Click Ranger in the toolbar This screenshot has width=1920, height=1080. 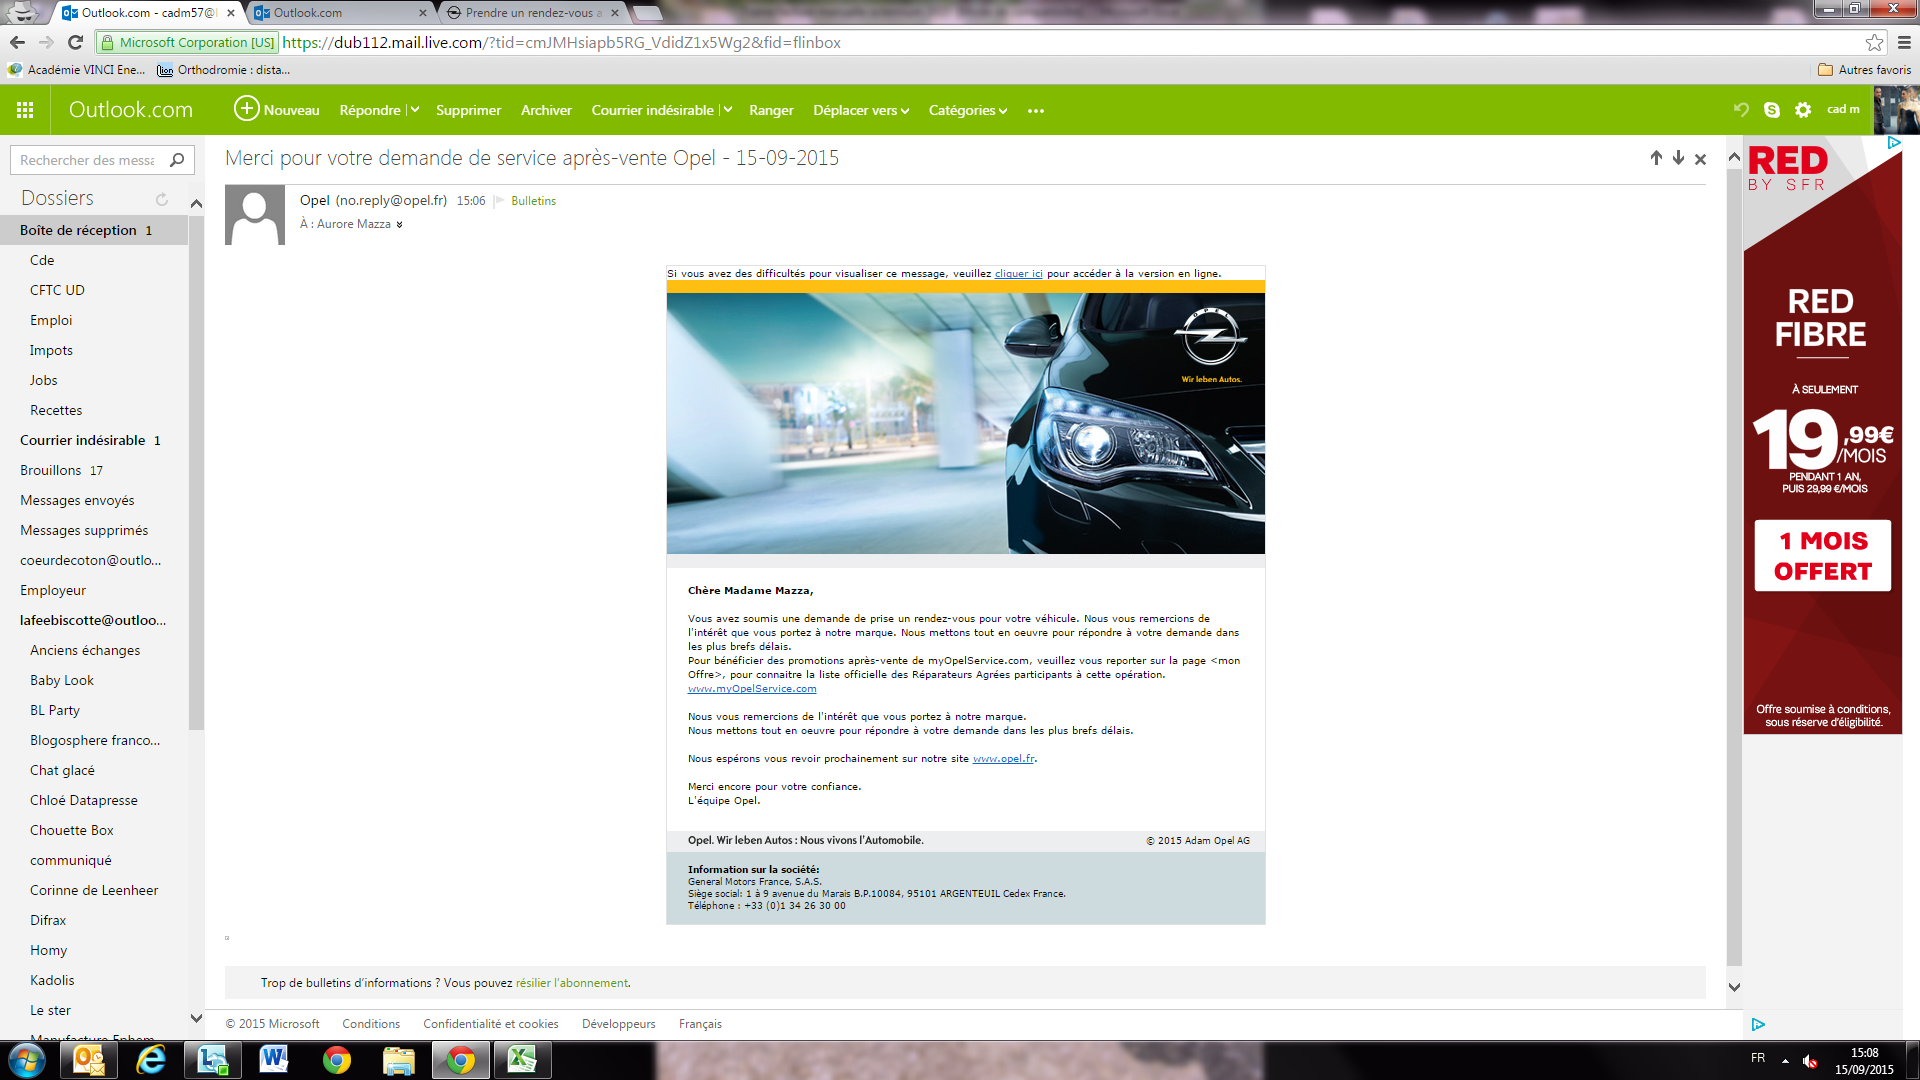point(771,110)
